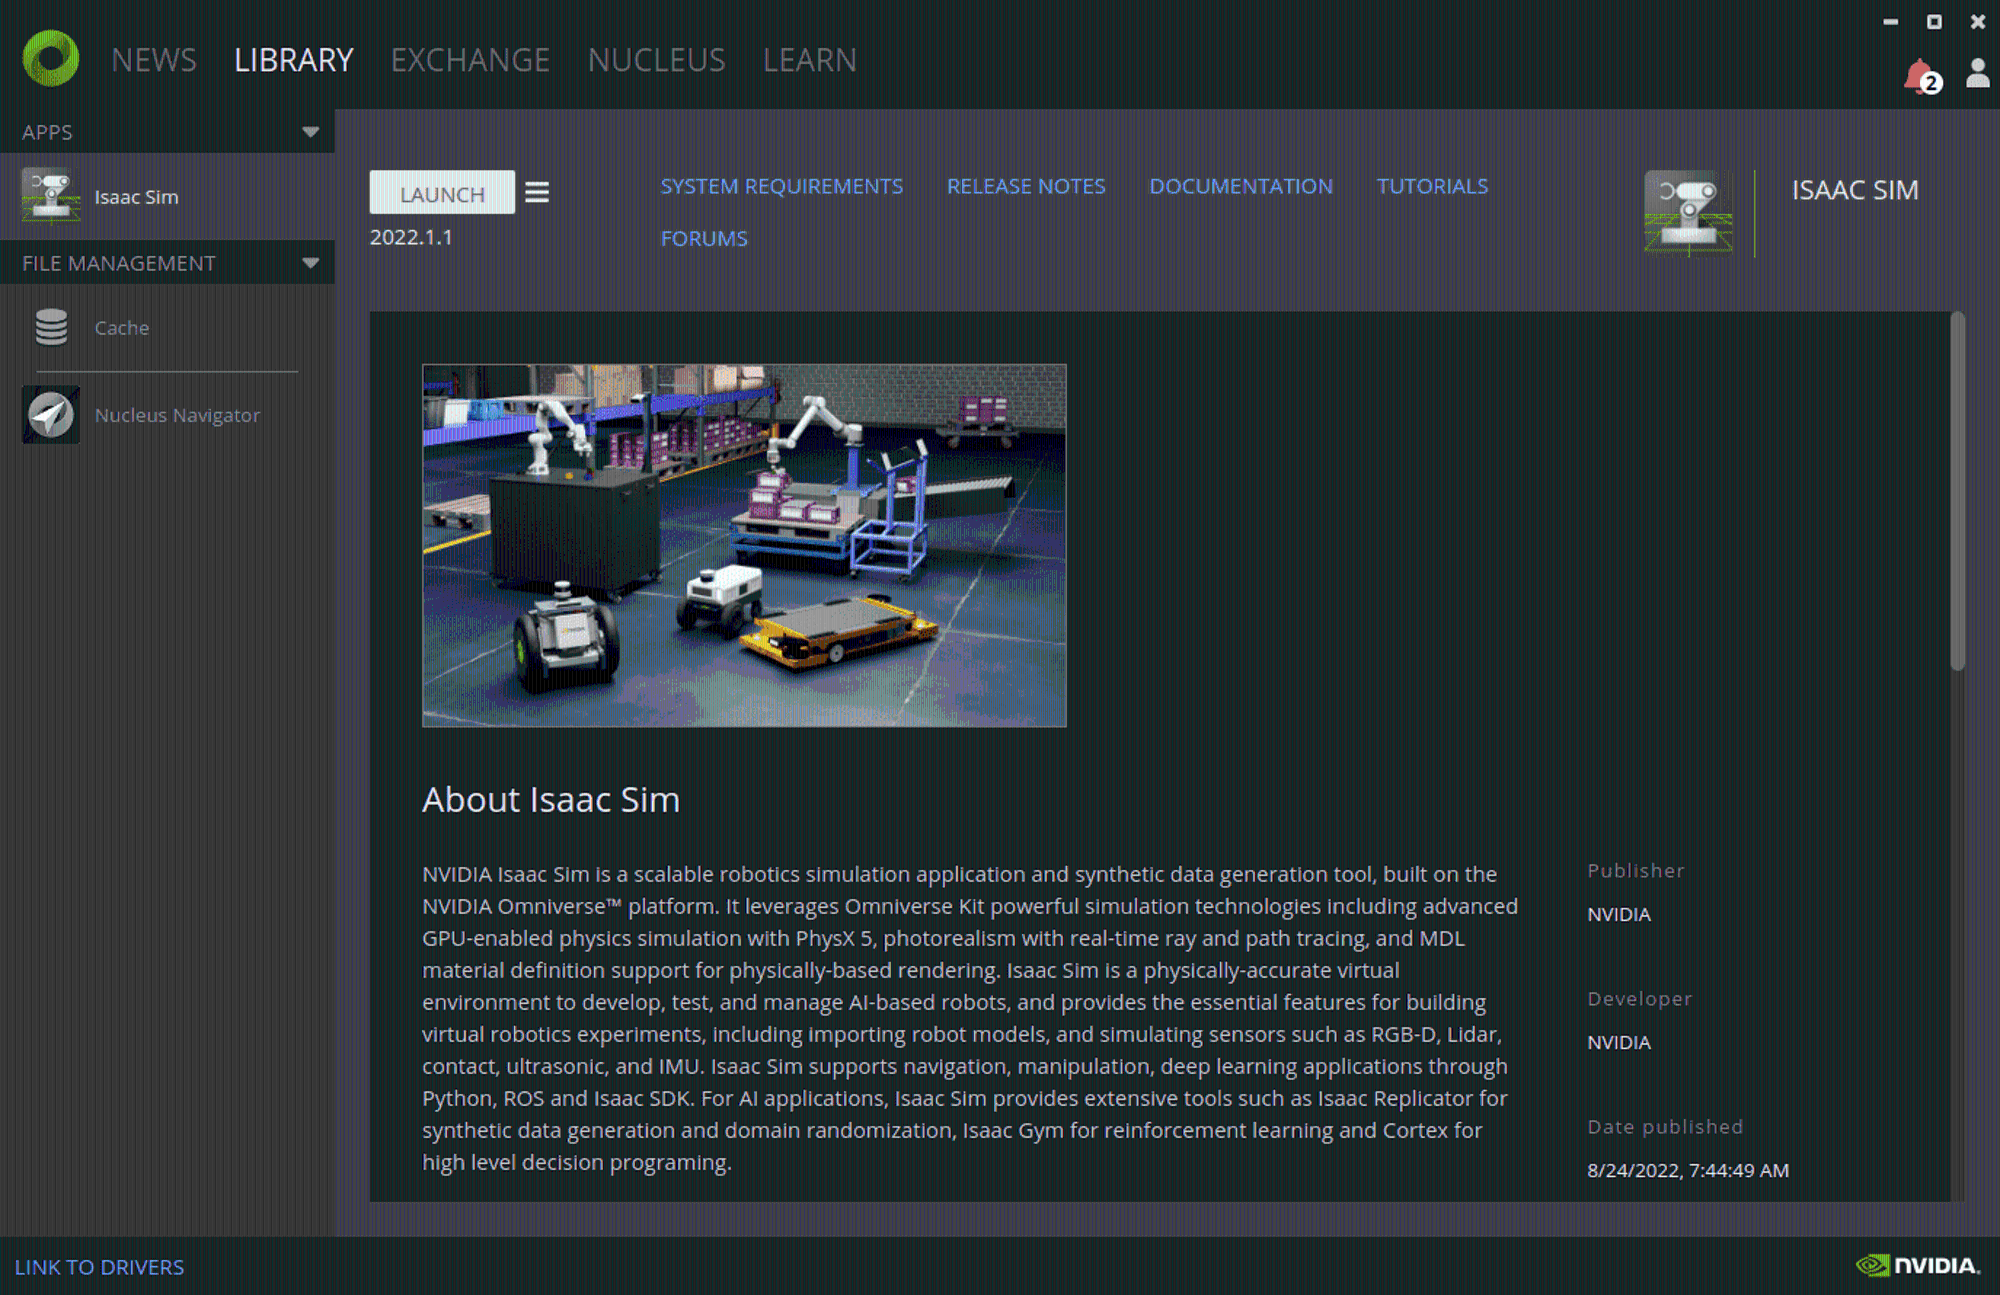The image size is (2000, 1295).
Task: Click the Isaac Sim header robot icon
Action: click(1689, 213)
